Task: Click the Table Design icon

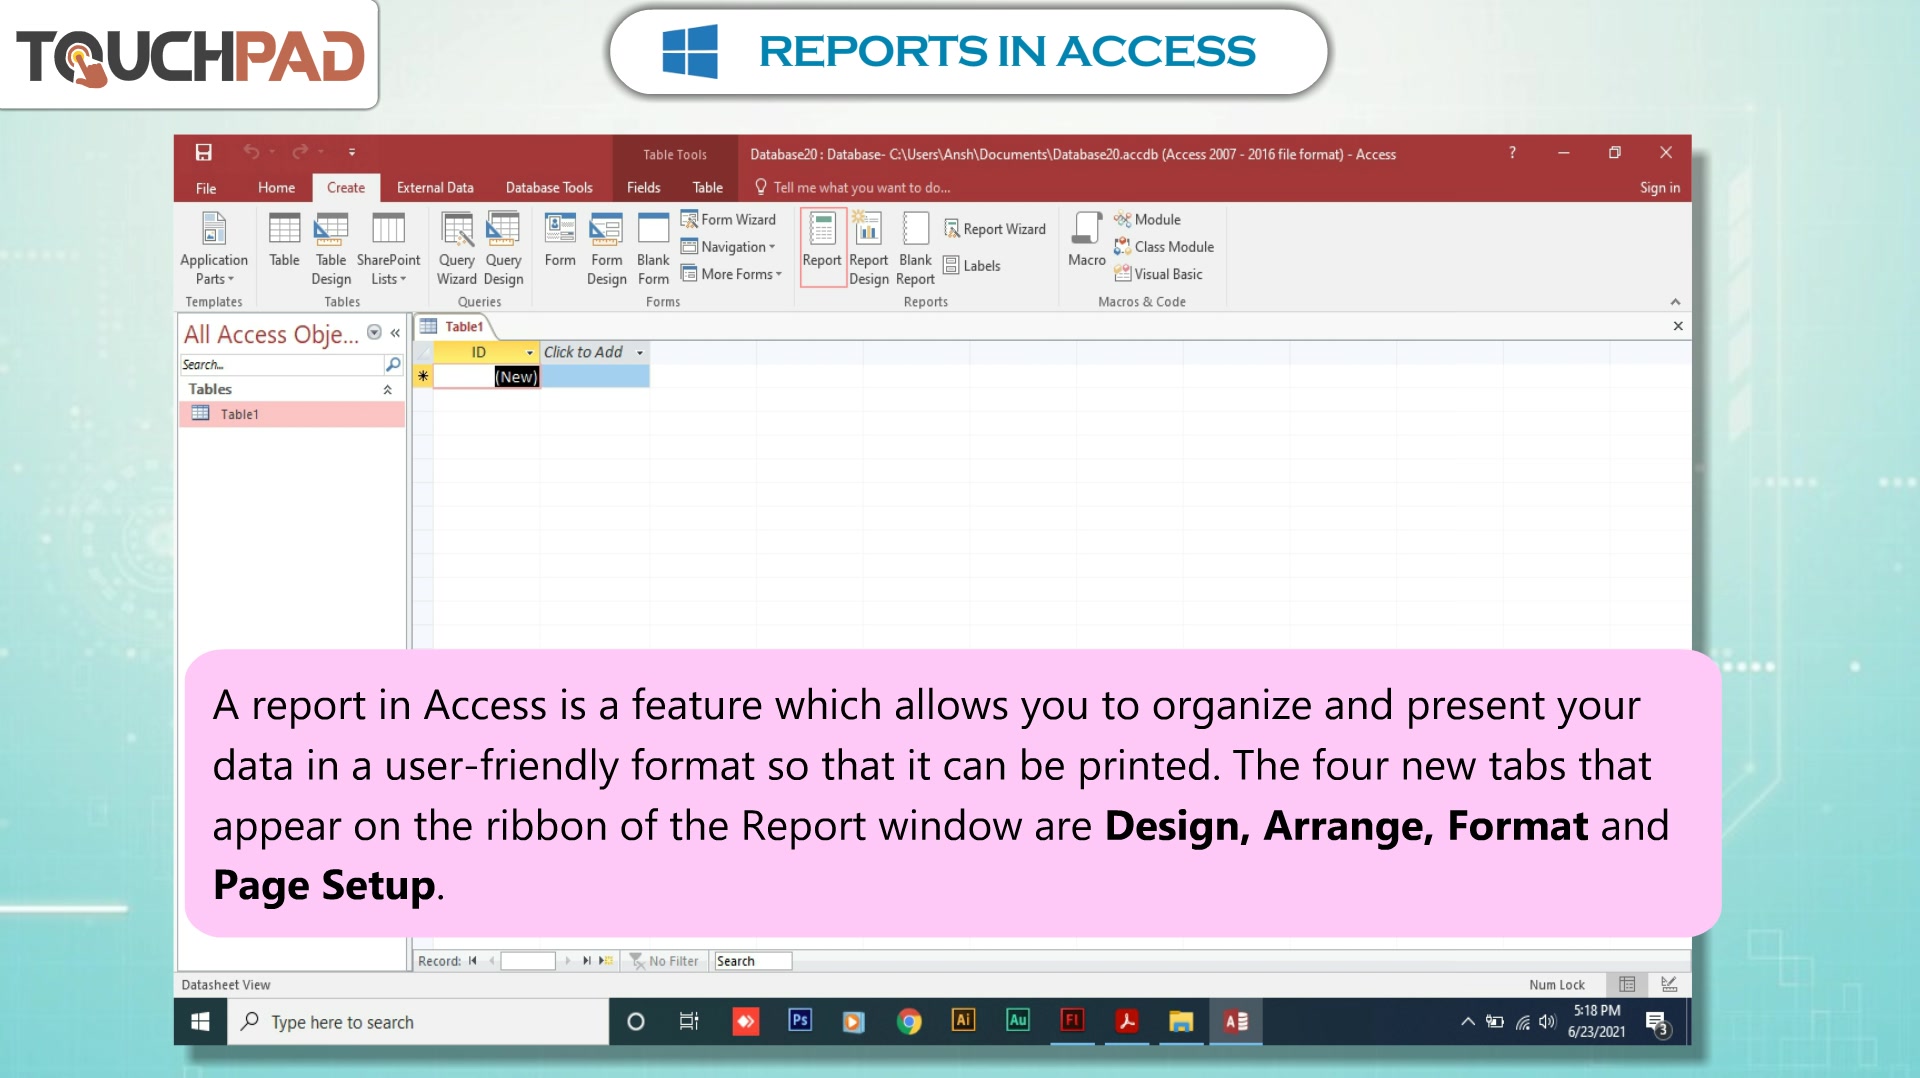Action: pos(331,249)
